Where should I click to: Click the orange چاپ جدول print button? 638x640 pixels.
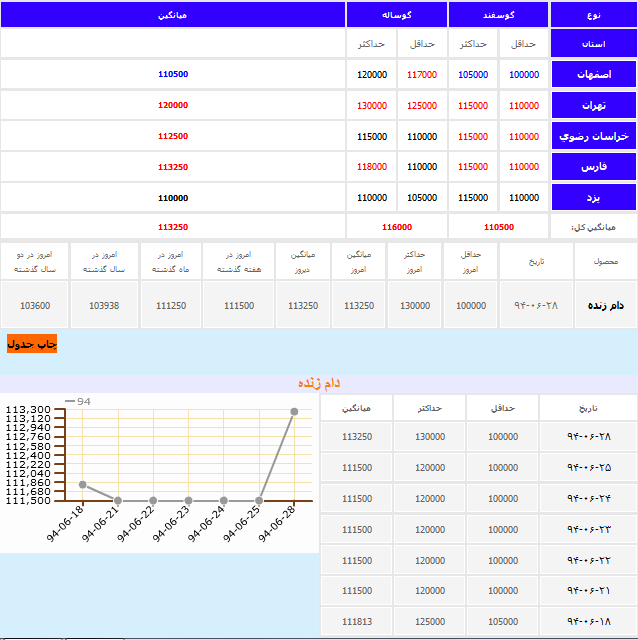(32, 344)
